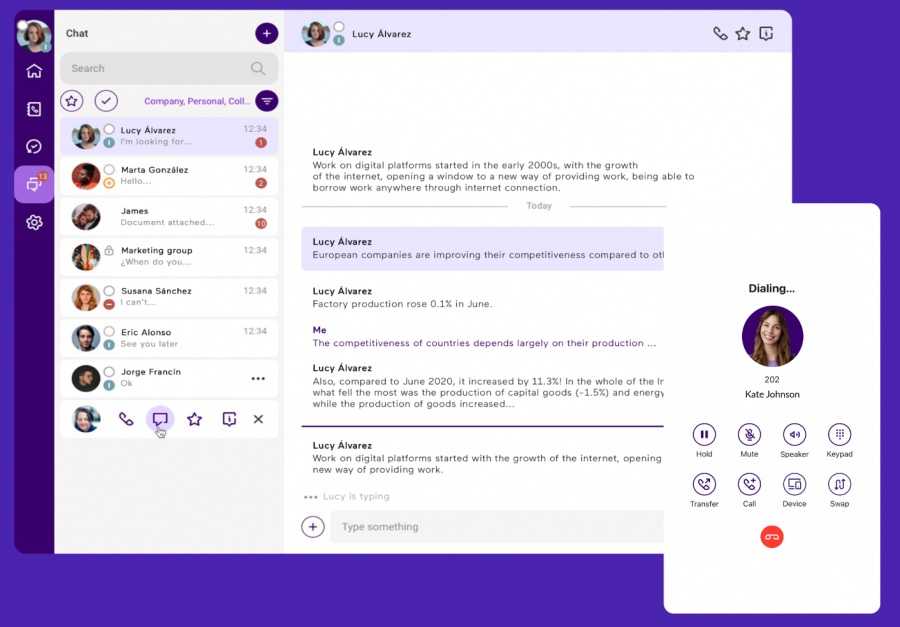The width and height of the screenshot is (900, 627).
Task: Select the circle checkbox beside Susana Sánchez
Action: tap(109, 291)
